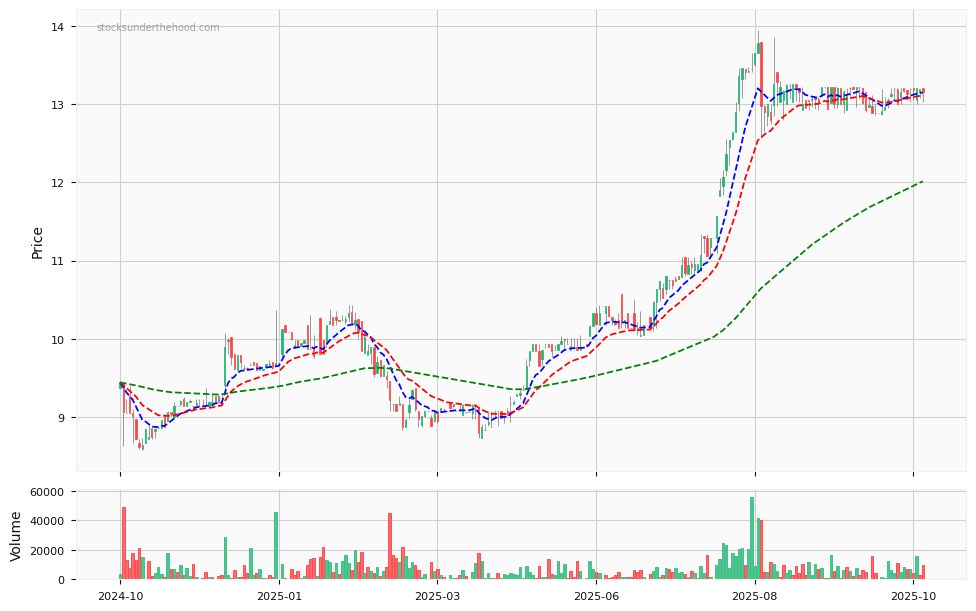Select the 2025-01 date tick label
The width and height of the screenshot is (976, 611).
pos(279,596)
